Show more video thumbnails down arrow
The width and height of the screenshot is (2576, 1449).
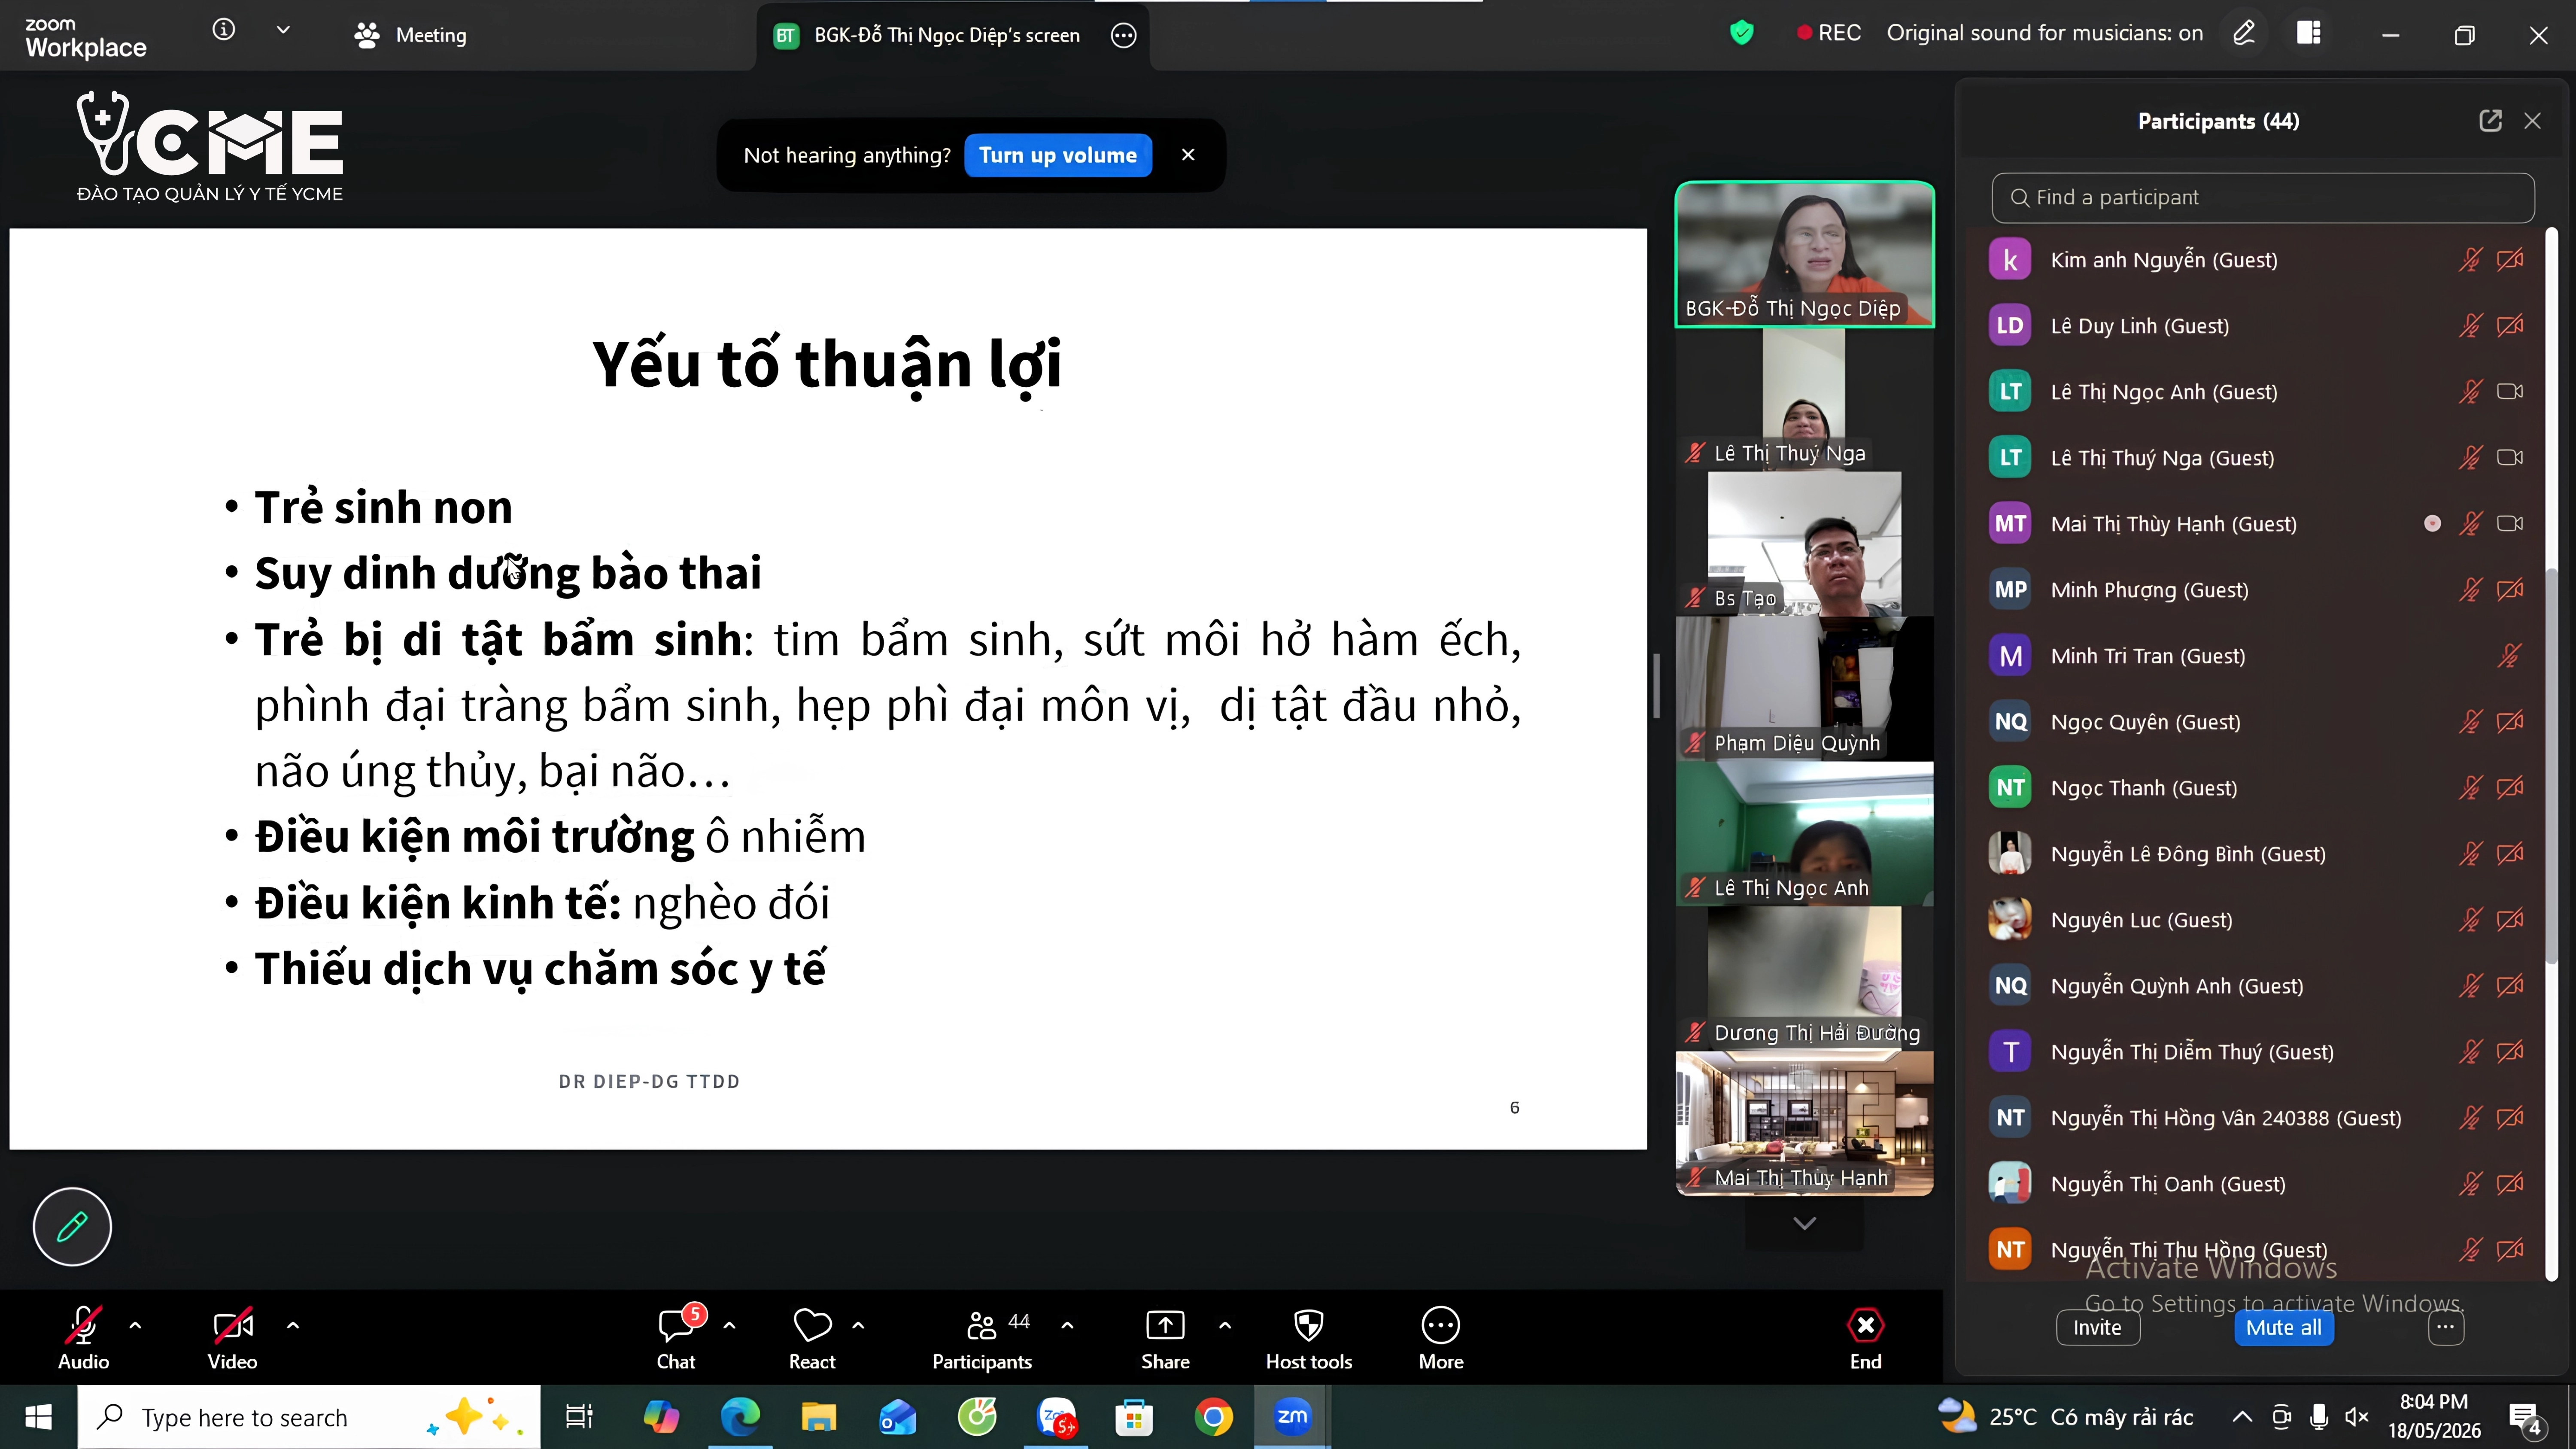pyautogui.click(x=1805, y=1223)
